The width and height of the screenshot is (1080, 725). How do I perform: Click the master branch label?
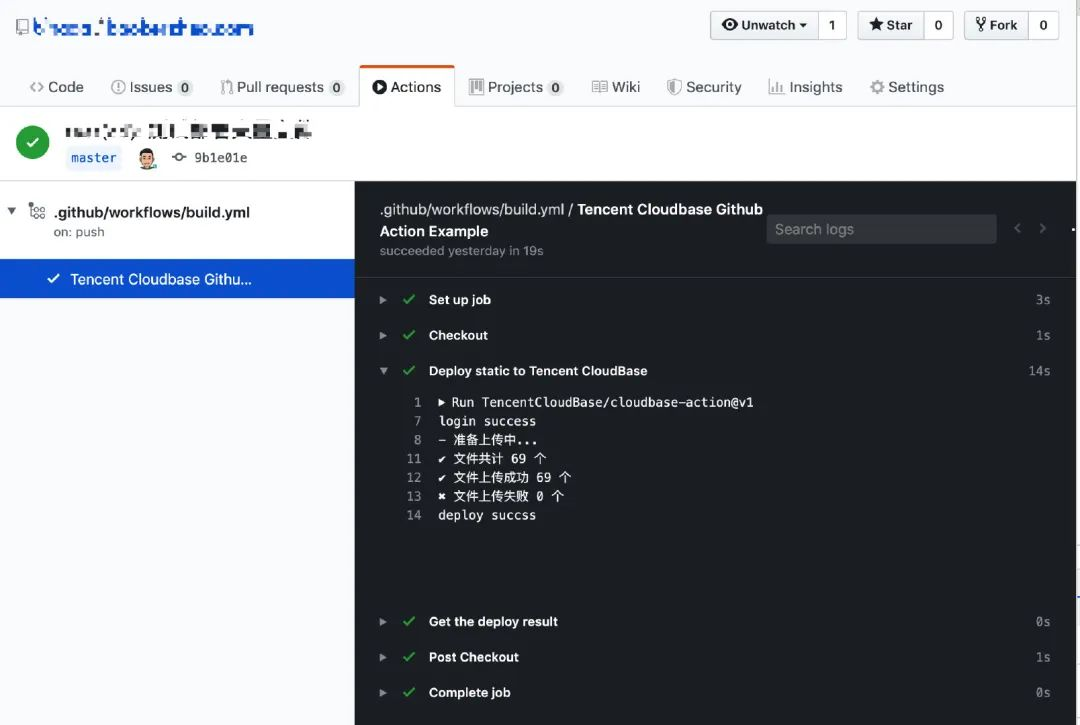point(94,158)
